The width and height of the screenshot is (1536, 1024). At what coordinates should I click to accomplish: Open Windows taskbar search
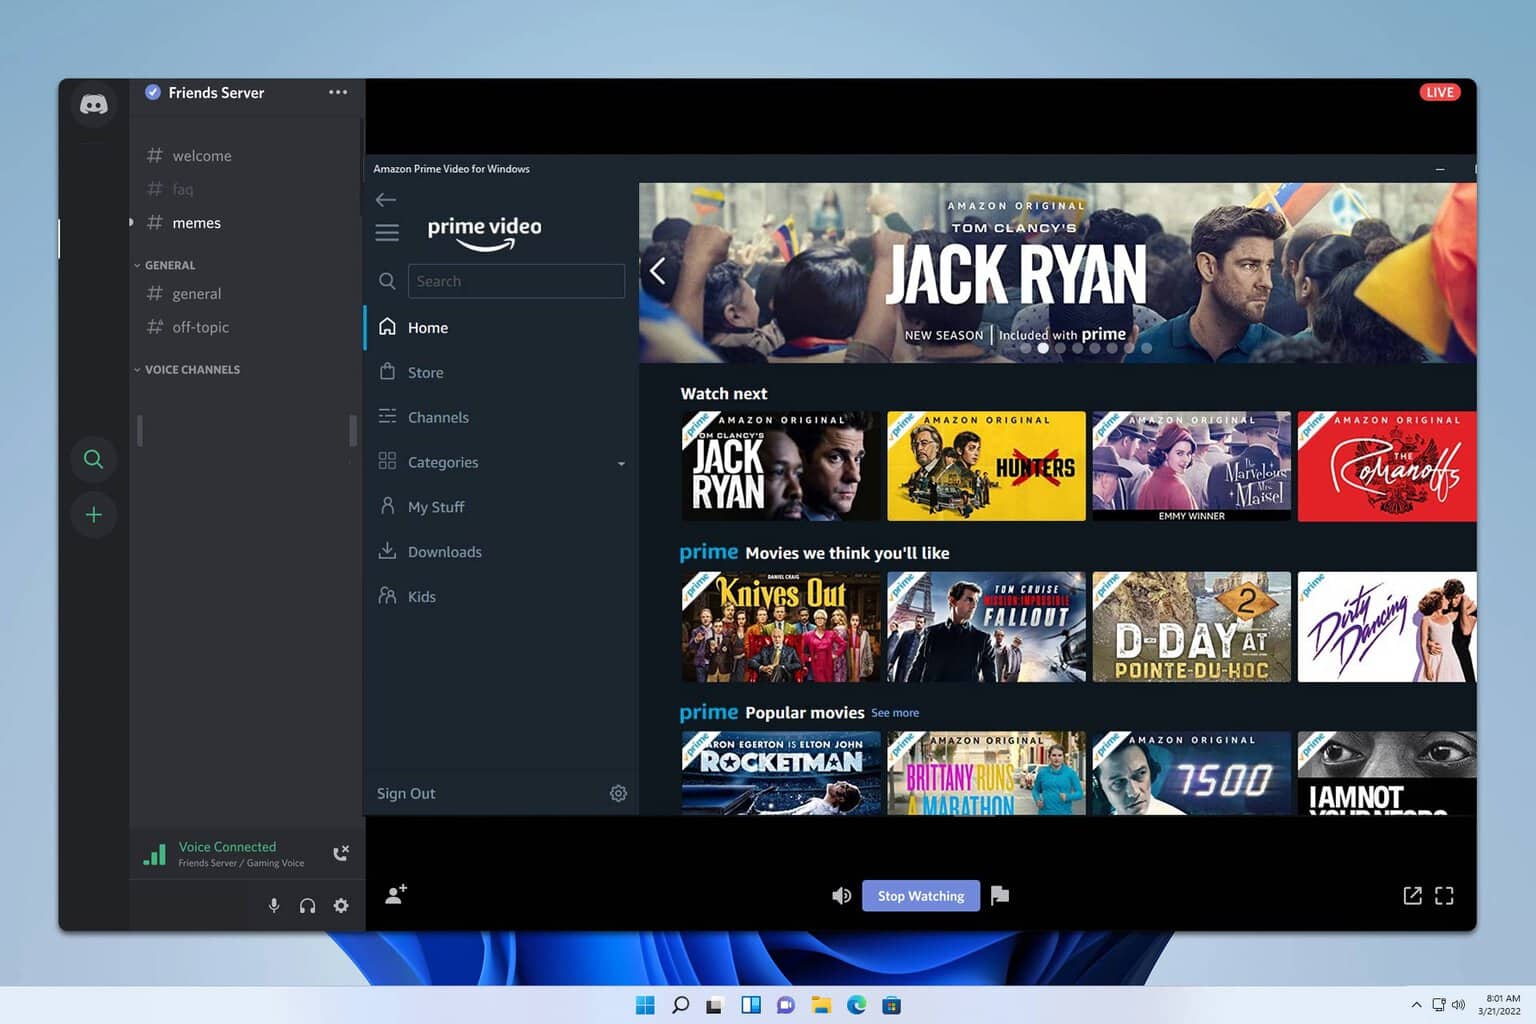[680, 1005]
